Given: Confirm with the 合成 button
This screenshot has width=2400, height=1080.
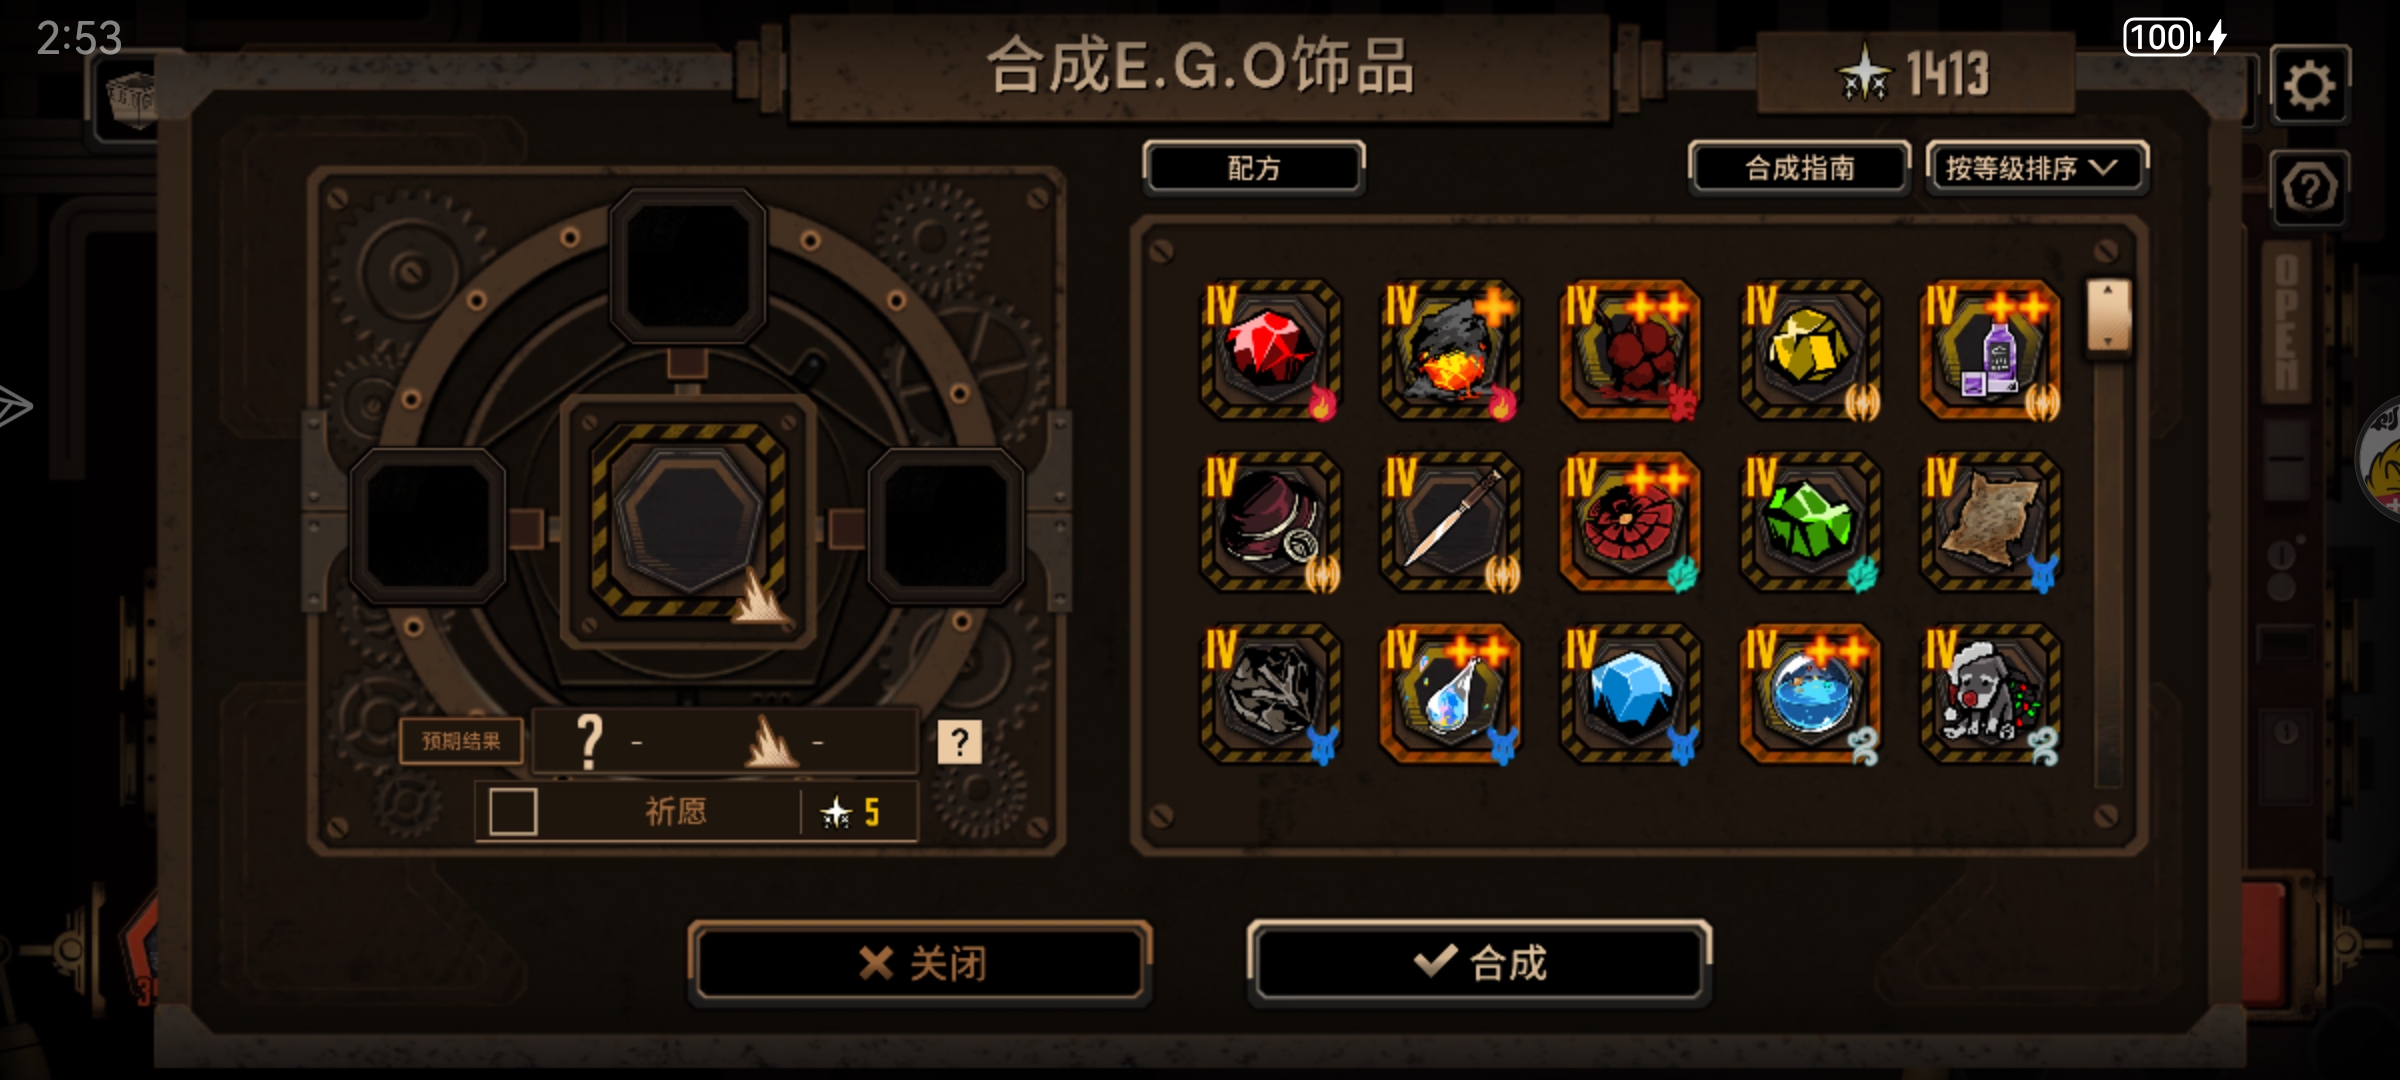Looking at the screenshot, I should tap(1479, 963).
